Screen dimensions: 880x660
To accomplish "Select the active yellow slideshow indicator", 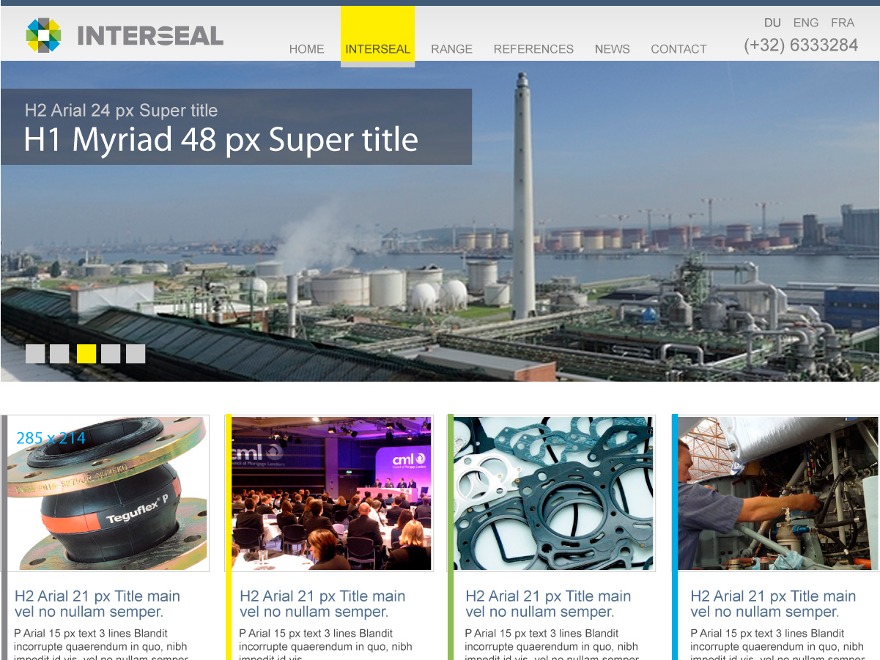I will [86, 354].
